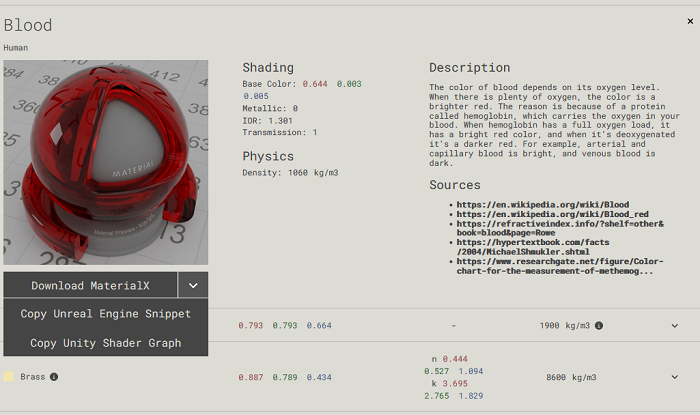700x415 pixels.
Task: Click the info icon next to 1900 kg/m3
Action: coord(599,325)
